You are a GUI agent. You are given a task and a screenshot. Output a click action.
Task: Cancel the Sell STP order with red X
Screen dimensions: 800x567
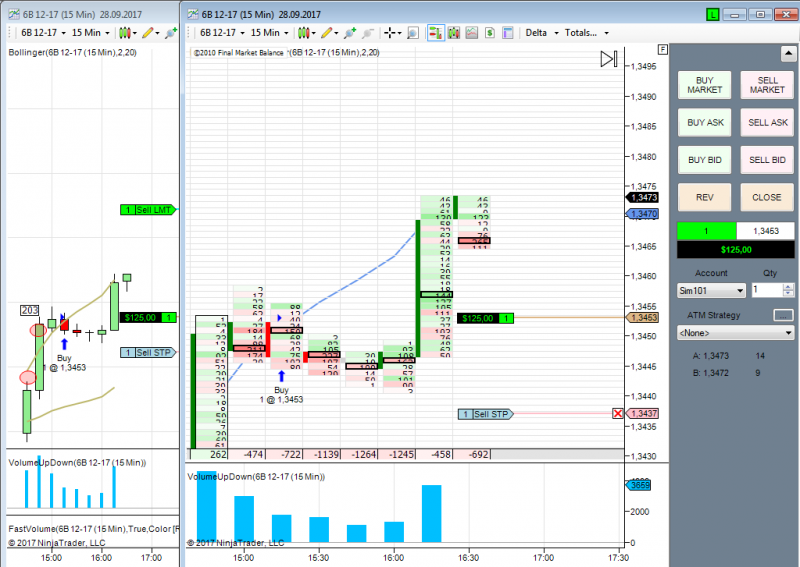[617, 413]
